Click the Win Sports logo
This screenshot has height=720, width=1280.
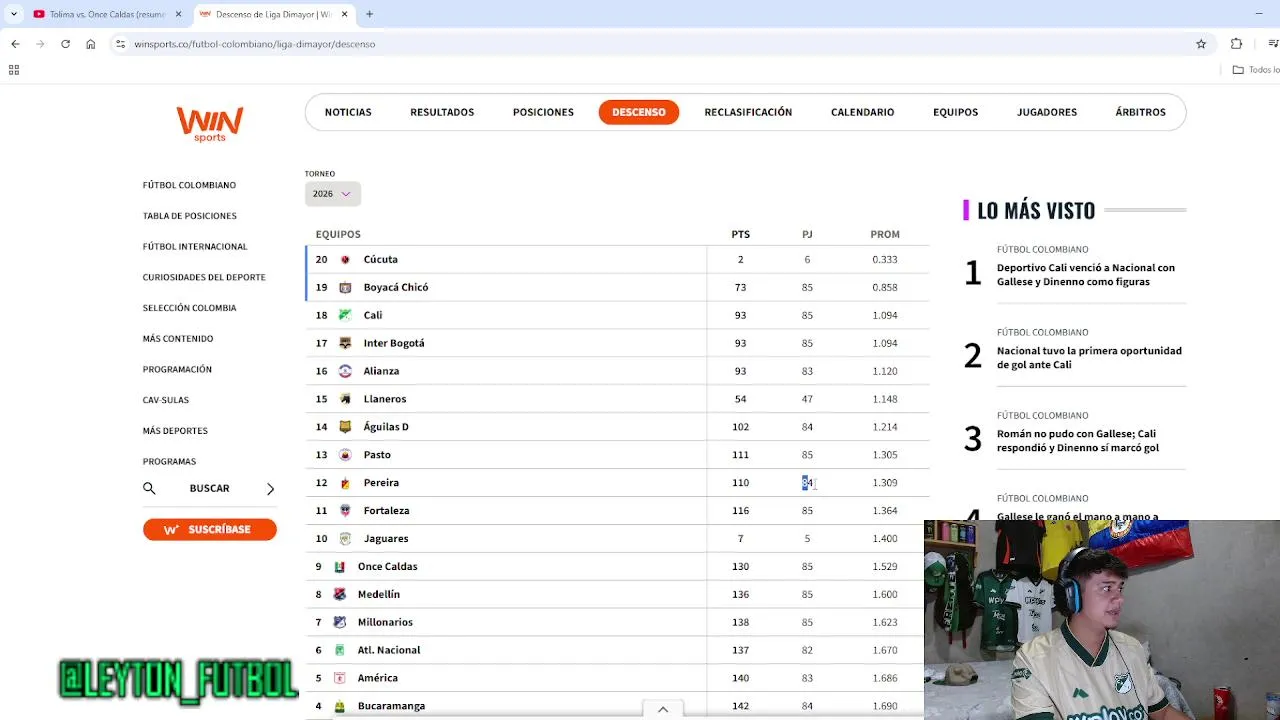point(209,124)
